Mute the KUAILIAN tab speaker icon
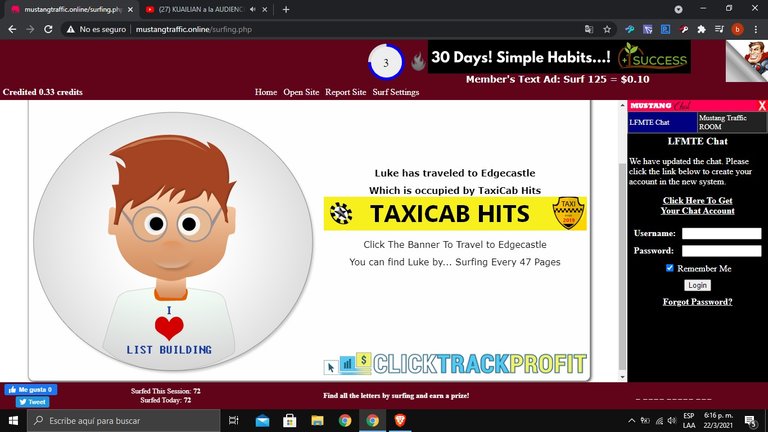This screenshot has width=768, height=432. coord(253,9)
